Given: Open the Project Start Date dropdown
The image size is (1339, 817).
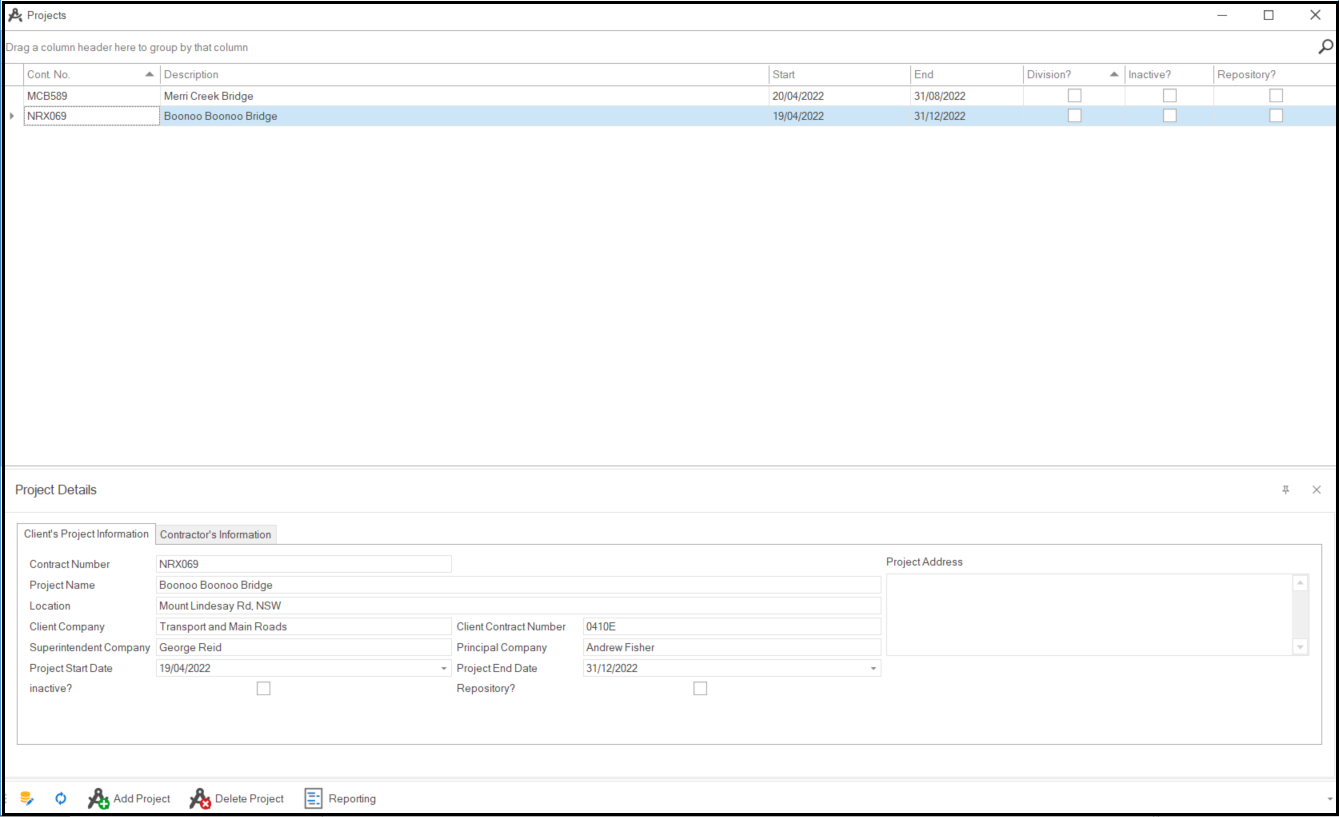Looking at the screenshot, I should coord(444,668).
